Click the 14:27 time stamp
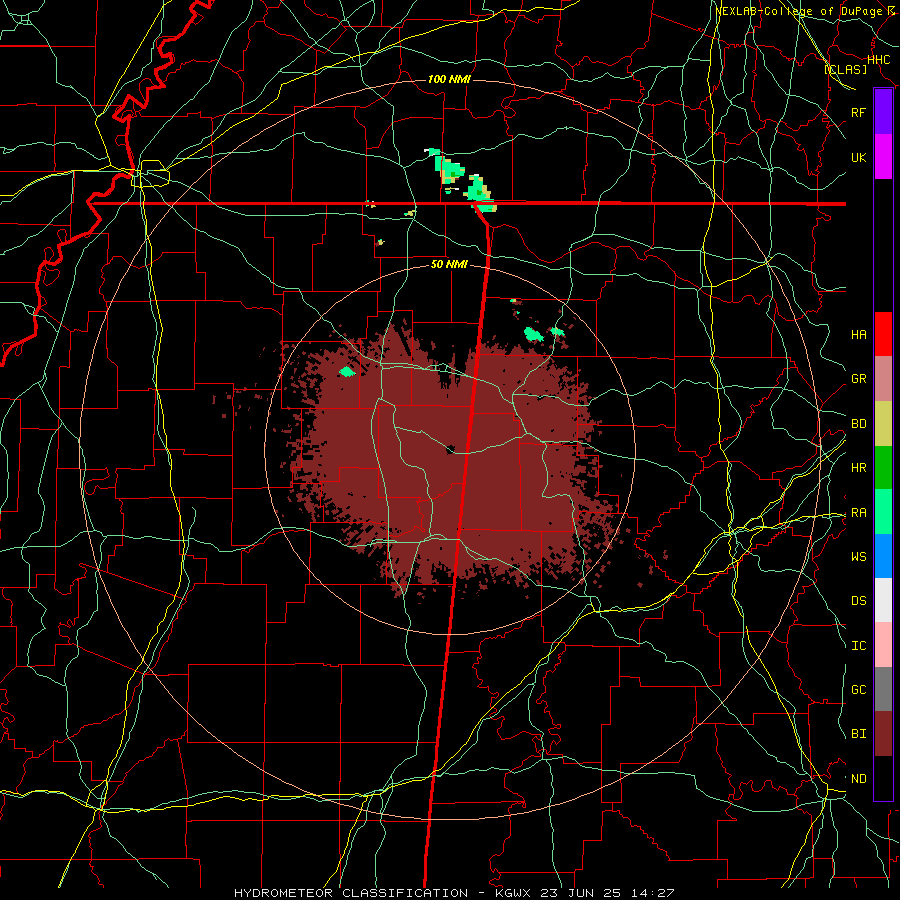This screenshot has height=900, width=900. 655,893
